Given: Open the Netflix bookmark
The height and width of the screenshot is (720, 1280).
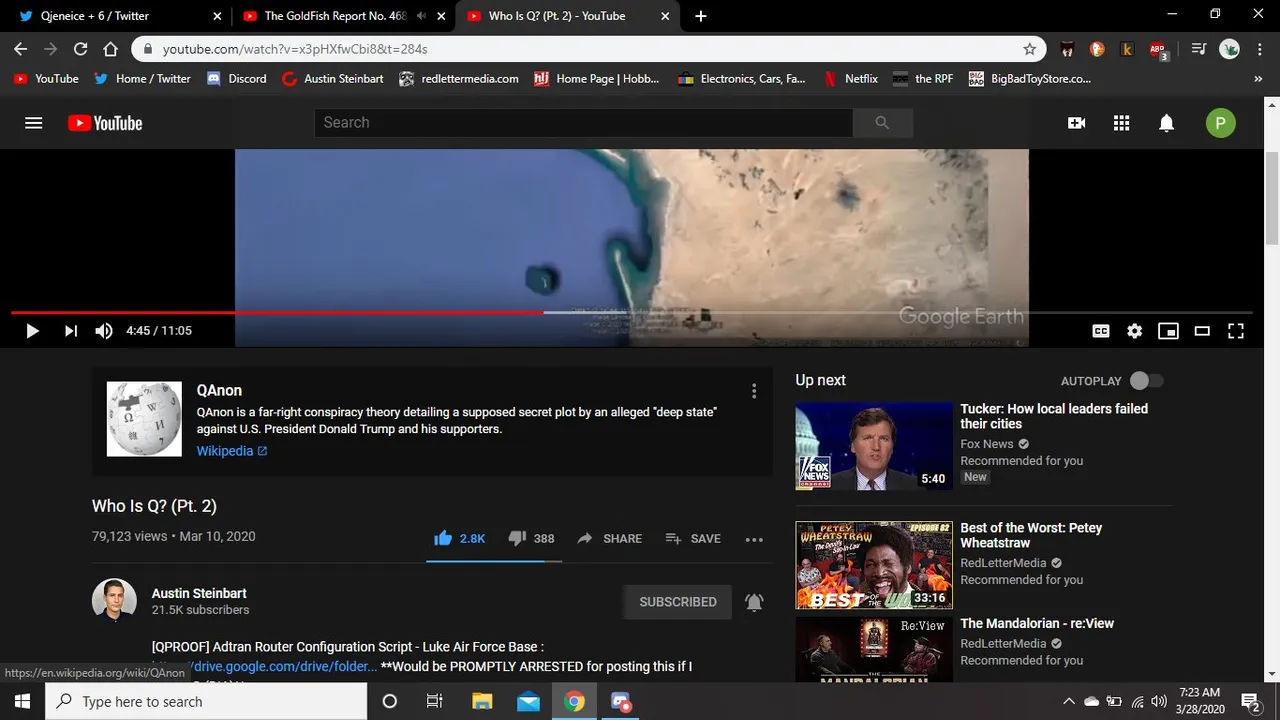Looking at the screenshot, I should 850,79.
